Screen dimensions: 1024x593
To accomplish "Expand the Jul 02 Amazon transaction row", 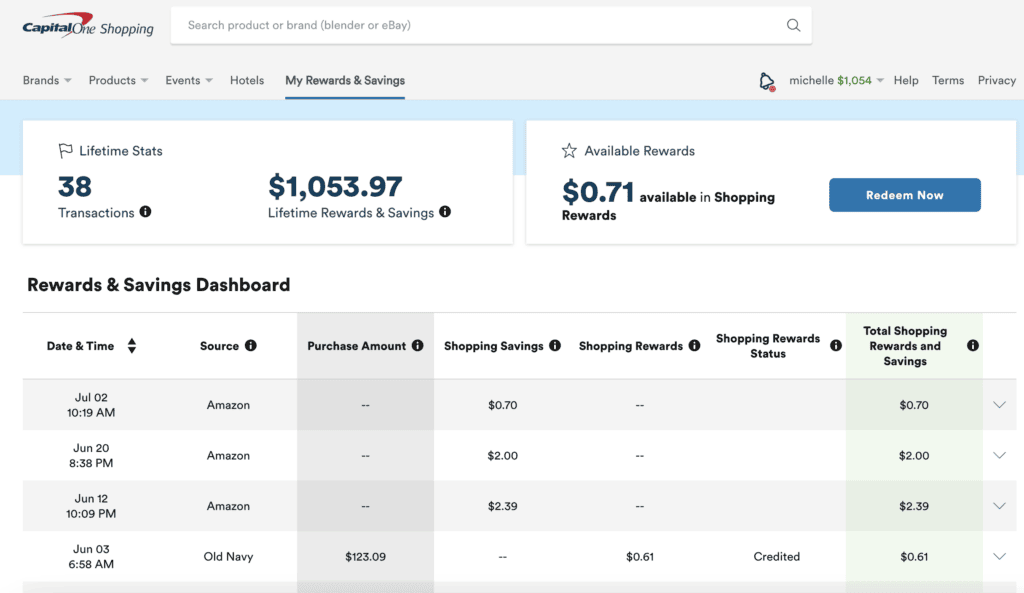I will (998, 405).
